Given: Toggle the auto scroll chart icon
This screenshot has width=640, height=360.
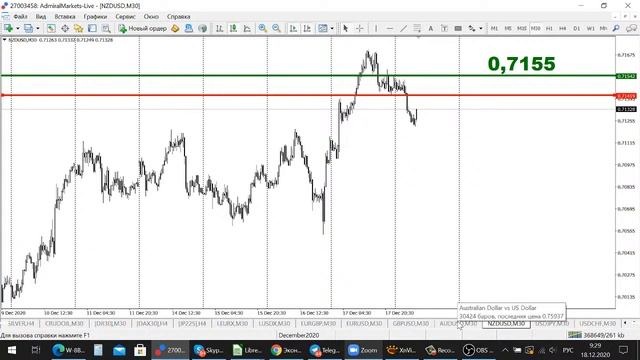Looking at the screenshot, I should click(293, 28).
